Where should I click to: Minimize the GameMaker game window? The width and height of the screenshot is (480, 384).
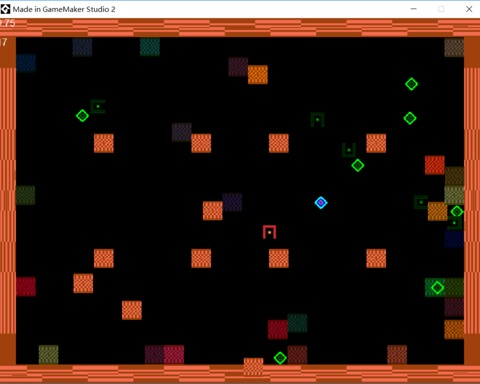(x=414, y=9)
